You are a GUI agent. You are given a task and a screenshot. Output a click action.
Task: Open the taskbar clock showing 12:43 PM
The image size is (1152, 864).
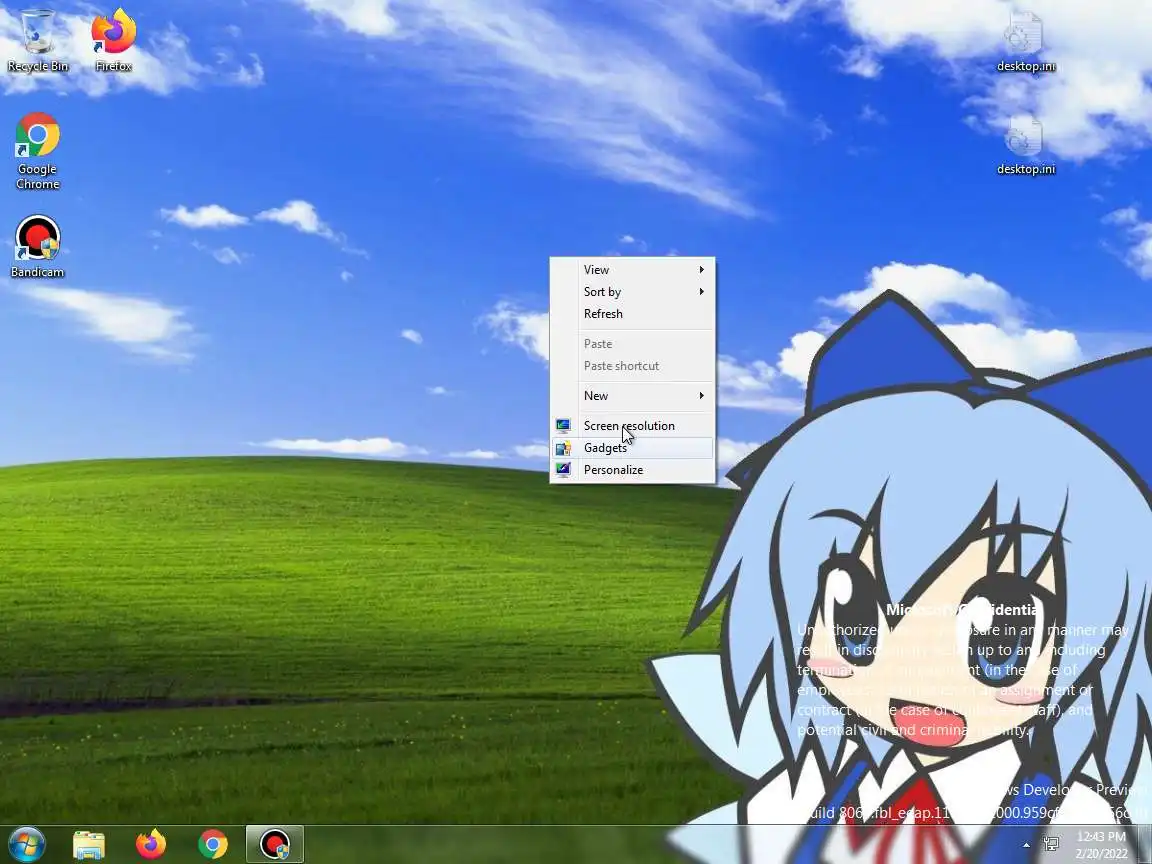(x=1101, y=845)
